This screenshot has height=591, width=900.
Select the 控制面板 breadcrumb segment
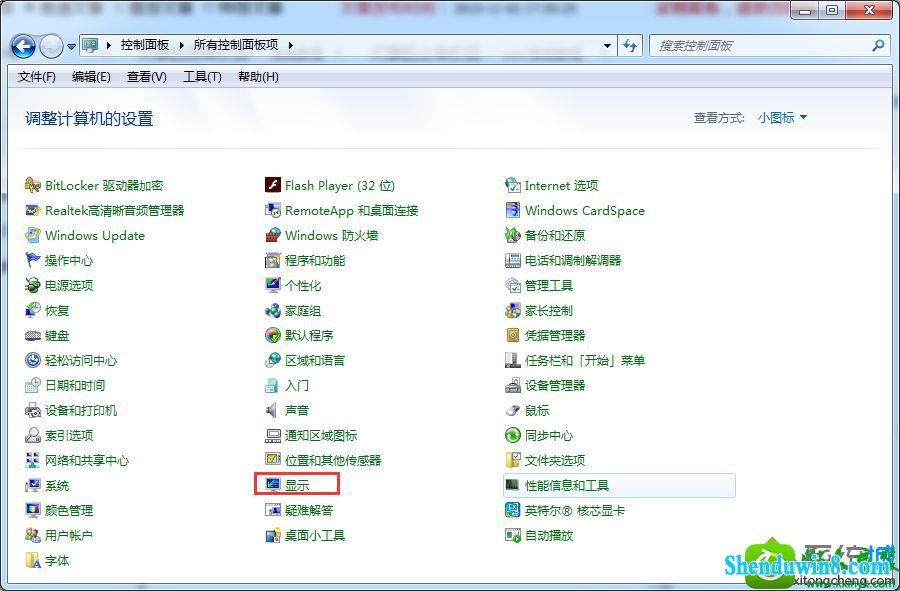(x=145, y=45)
